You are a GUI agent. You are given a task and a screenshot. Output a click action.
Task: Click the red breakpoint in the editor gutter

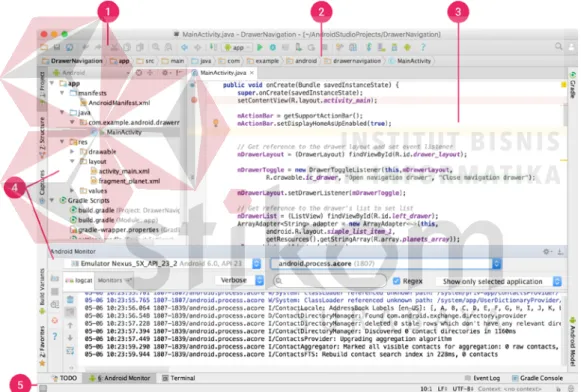click(x=194, y=100)
